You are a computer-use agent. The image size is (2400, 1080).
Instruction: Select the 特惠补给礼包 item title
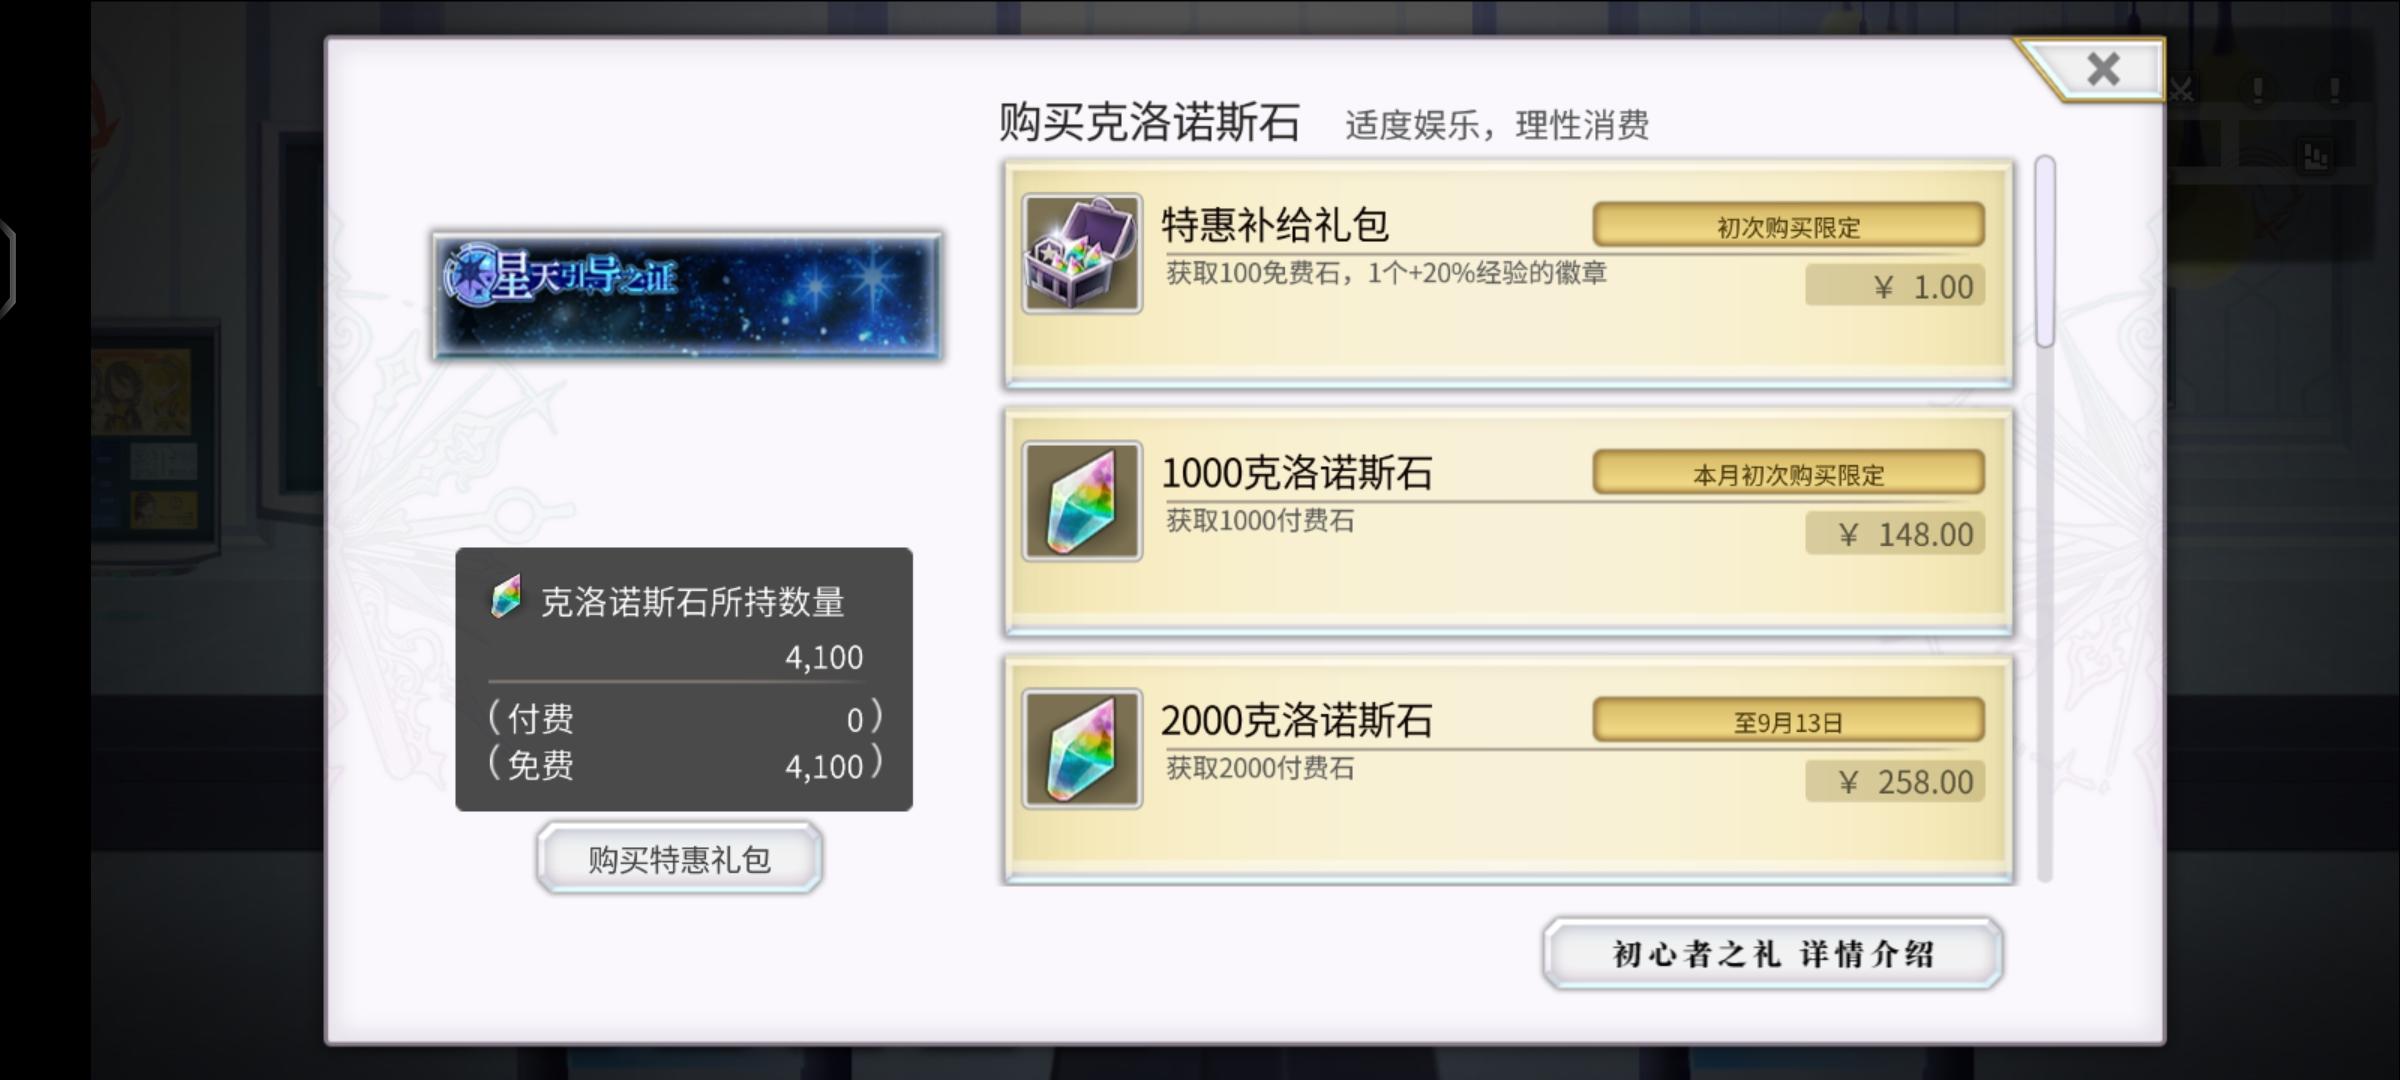pyautogui.click(x=1275, y=225)
